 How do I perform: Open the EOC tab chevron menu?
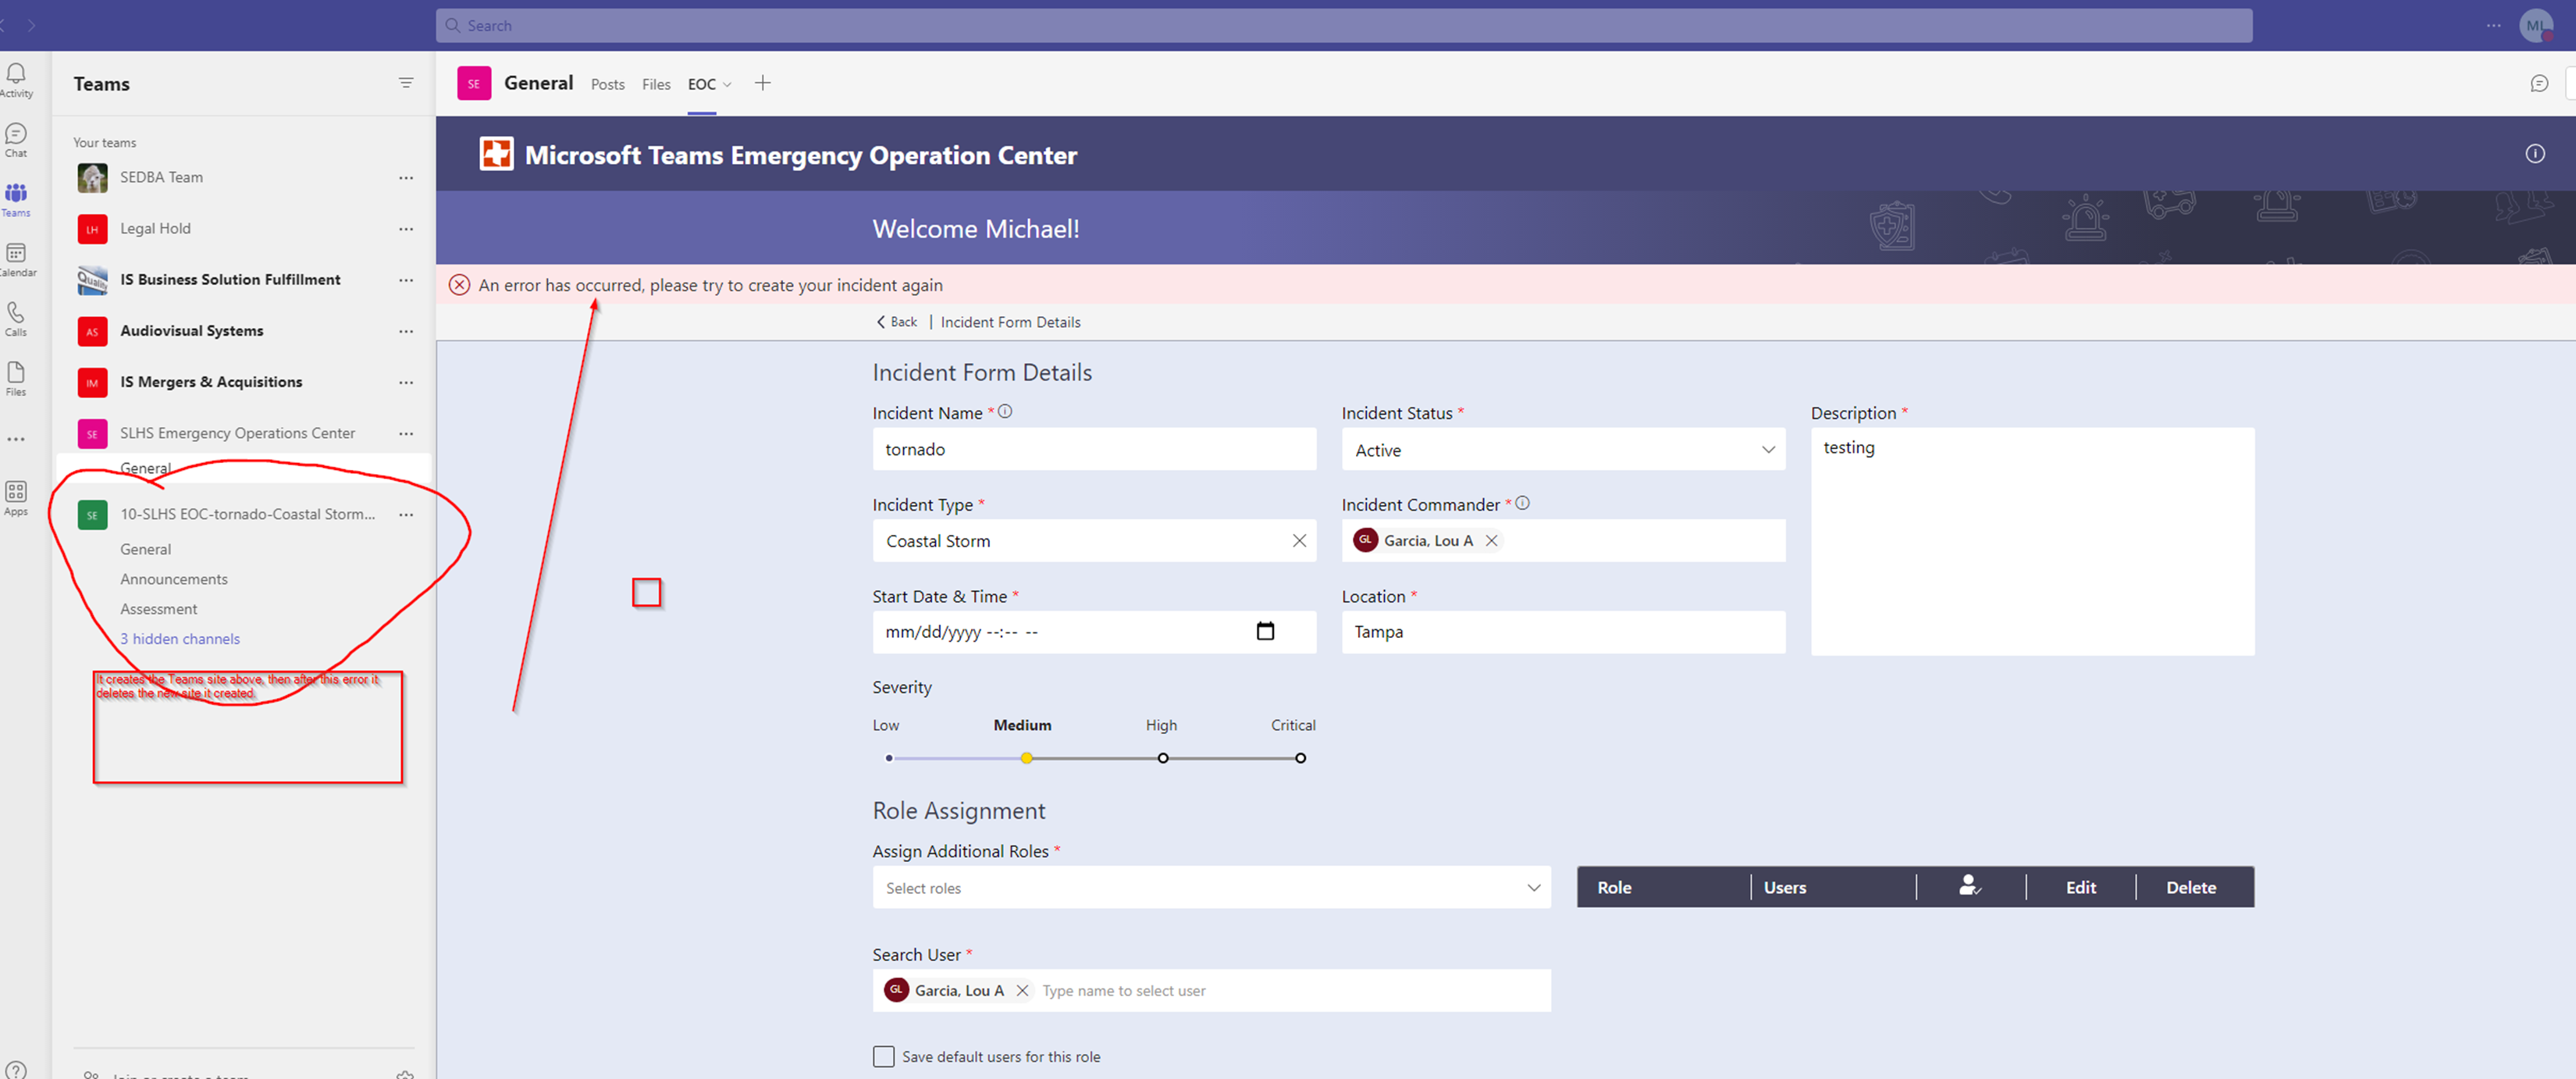pyautogui.click(x=727, y=85)
